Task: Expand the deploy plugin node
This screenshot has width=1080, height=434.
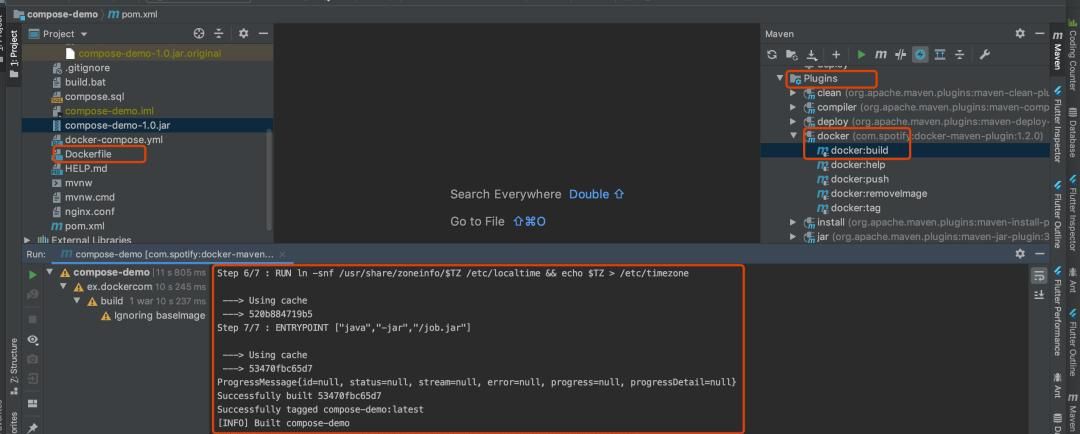Action: pos(793,122)
